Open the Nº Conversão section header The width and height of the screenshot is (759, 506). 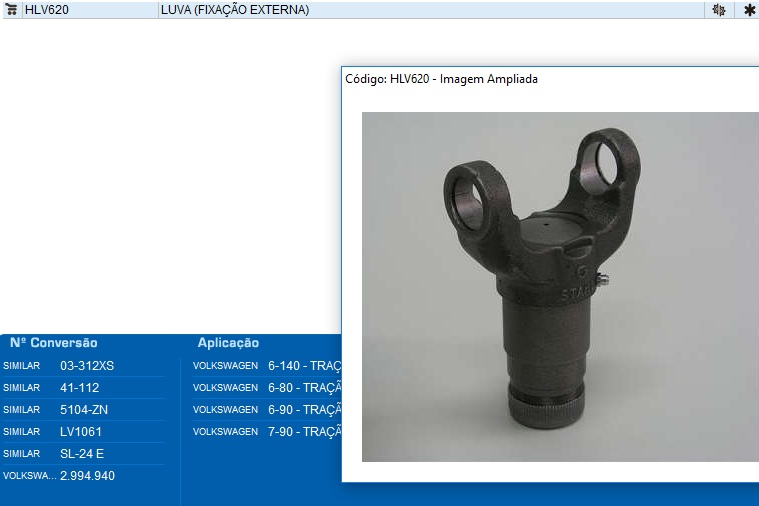pos(53,343)
